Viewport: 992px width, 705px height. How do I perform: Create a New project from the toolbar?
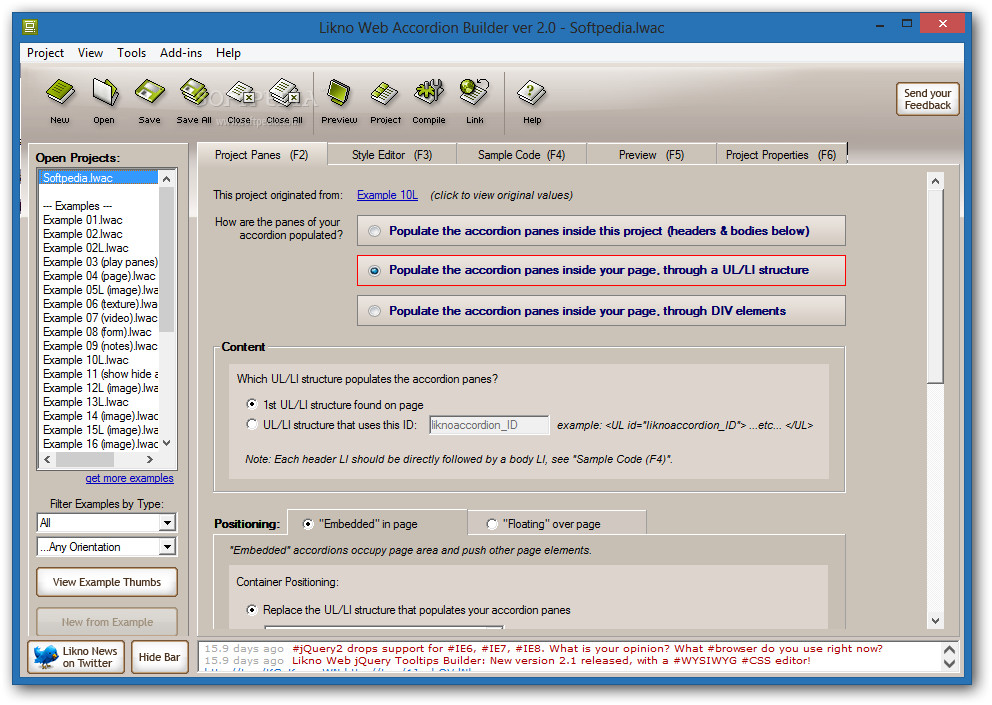pyautogui.click(x=60, y=101)
